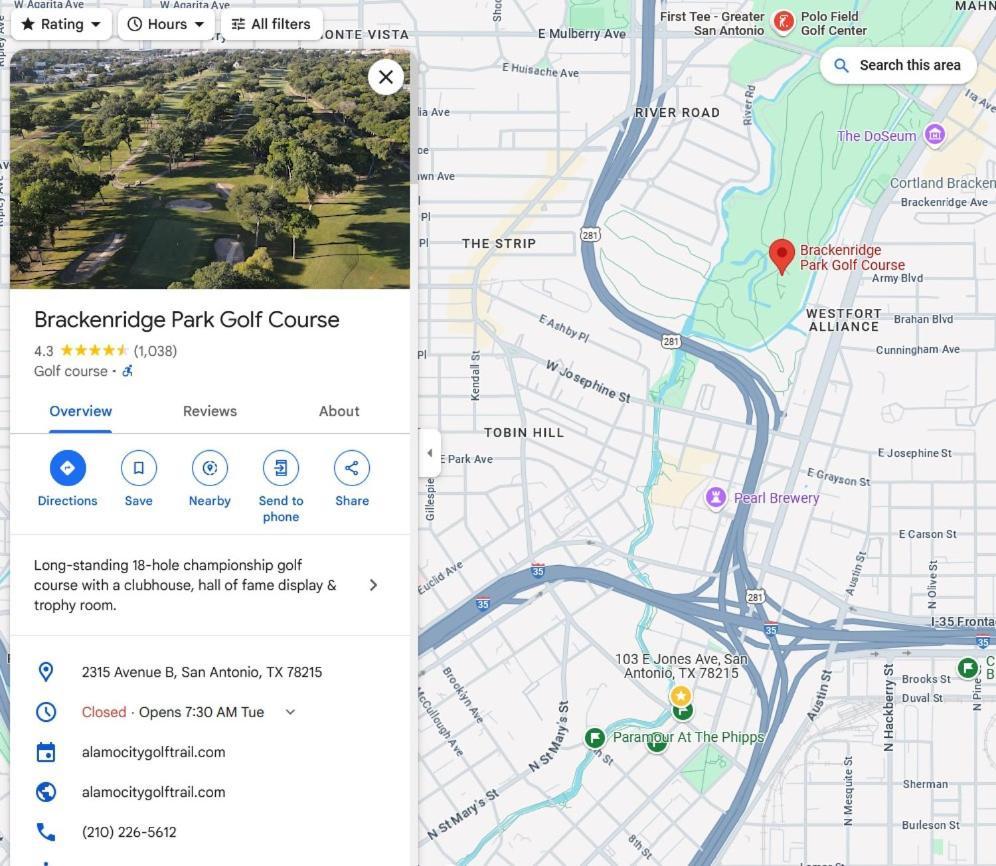Click the wheelchair accessibility icon
This screenshot has width=996, height=866.
[128, 371]
